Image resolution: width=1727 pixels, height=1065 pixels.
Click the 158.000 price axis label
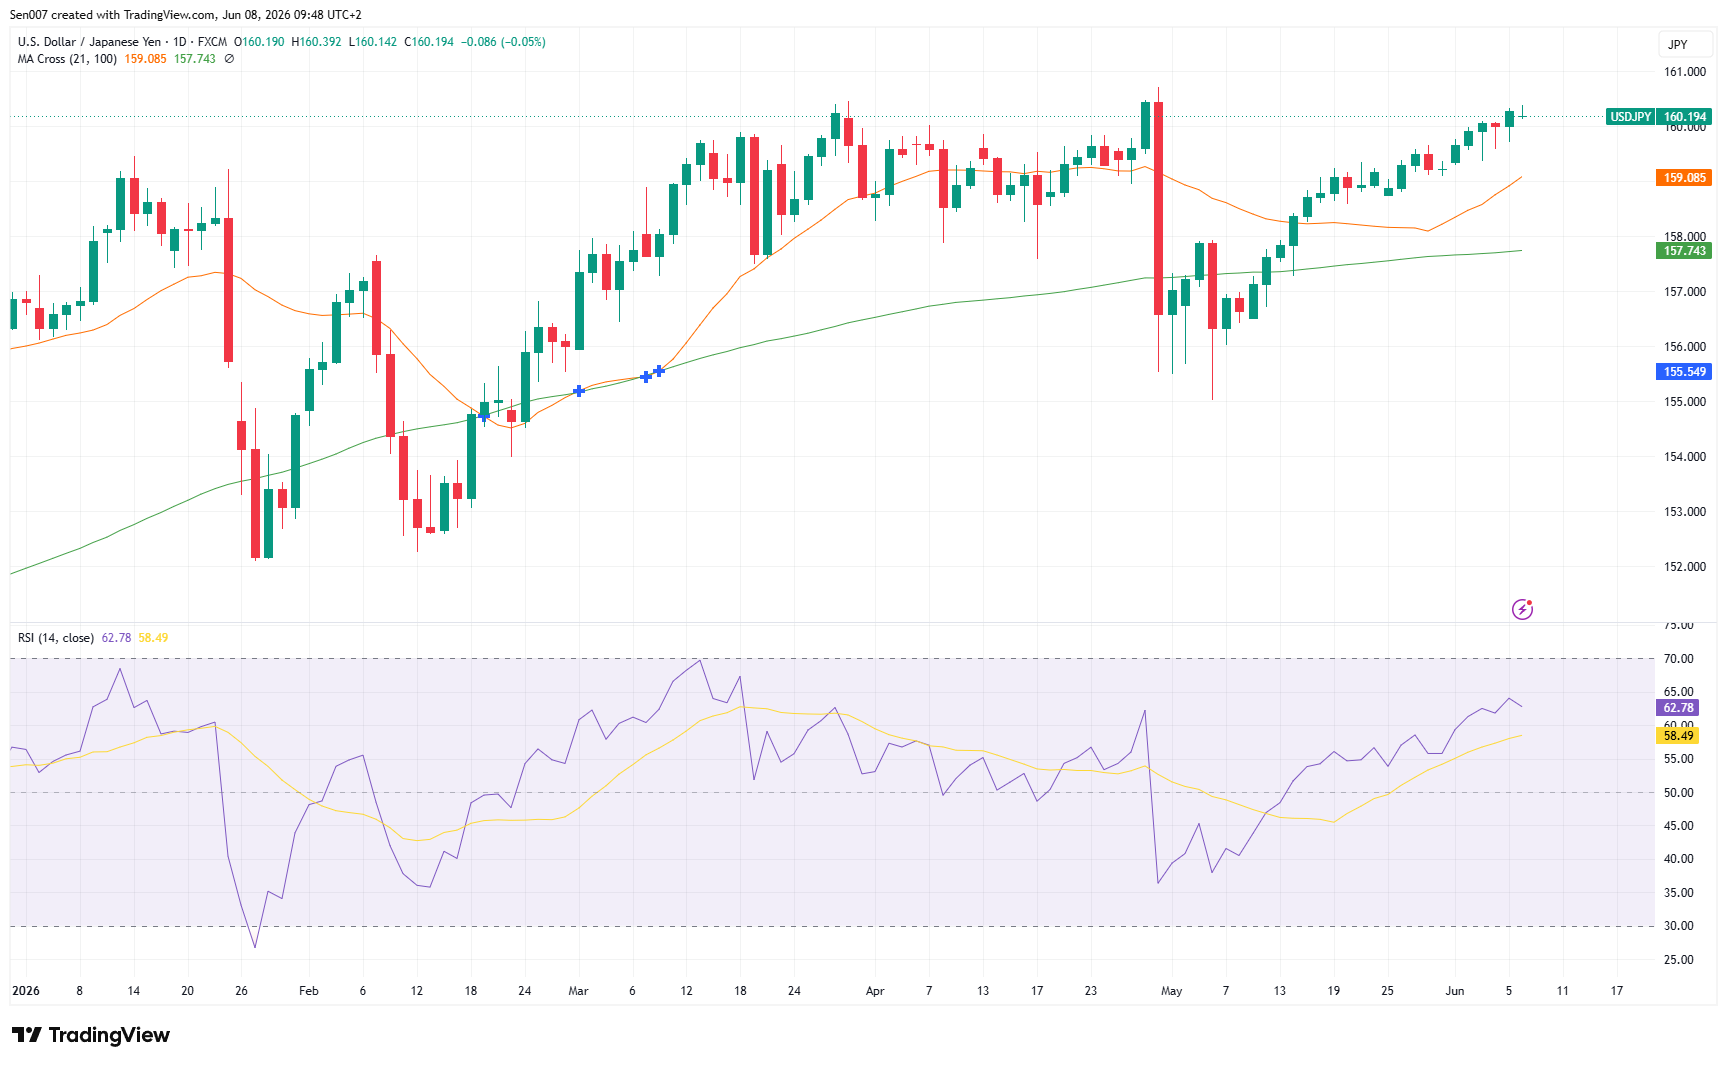(1685, 236)
